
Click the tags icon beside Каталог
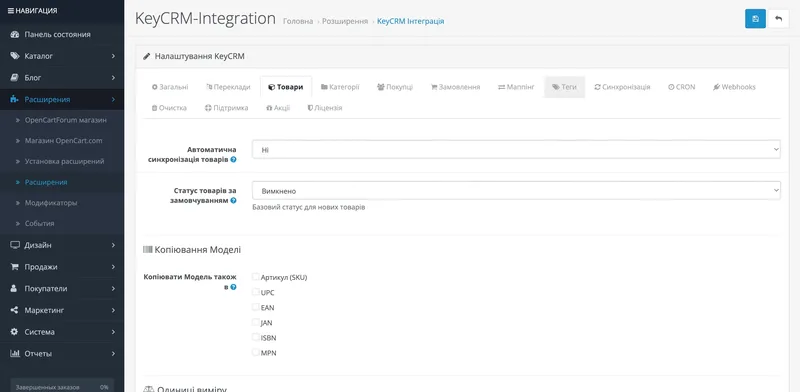15,56
